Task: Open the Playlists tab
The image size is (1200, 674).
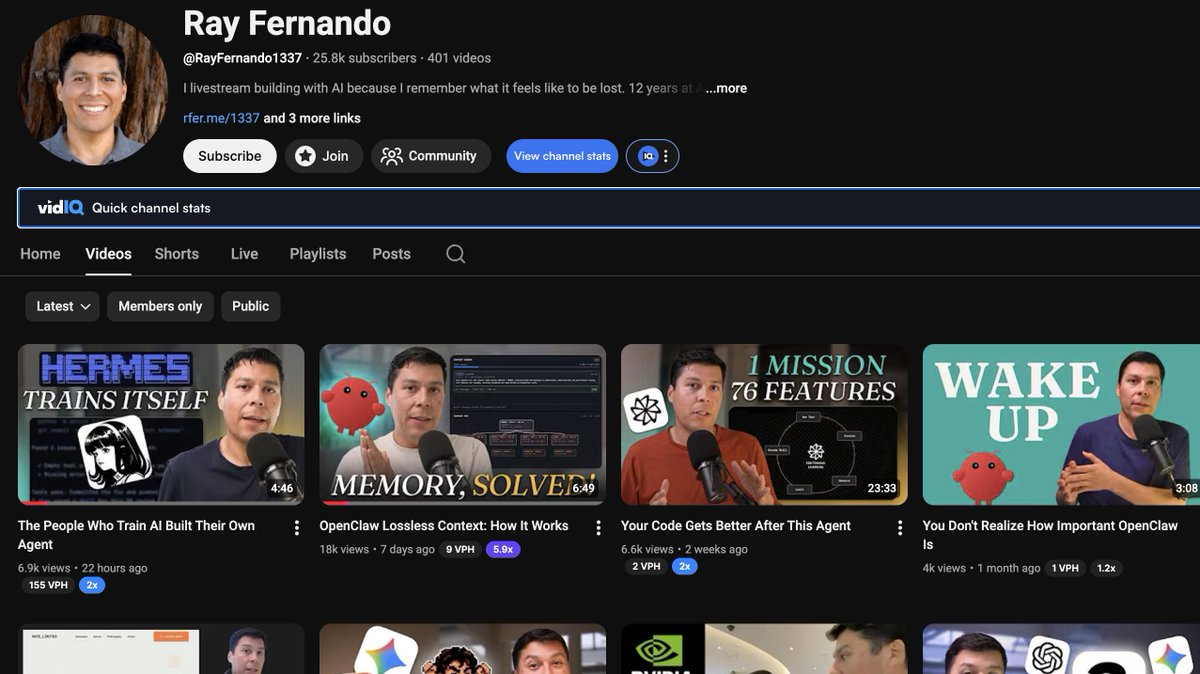Action: click(x=318, y=254)
